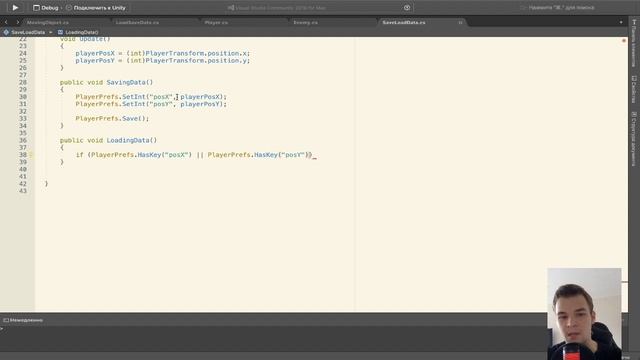The image size is (640, 360).
Task: Click the status icon beside the status bar
Action: [x=407, y=8]
